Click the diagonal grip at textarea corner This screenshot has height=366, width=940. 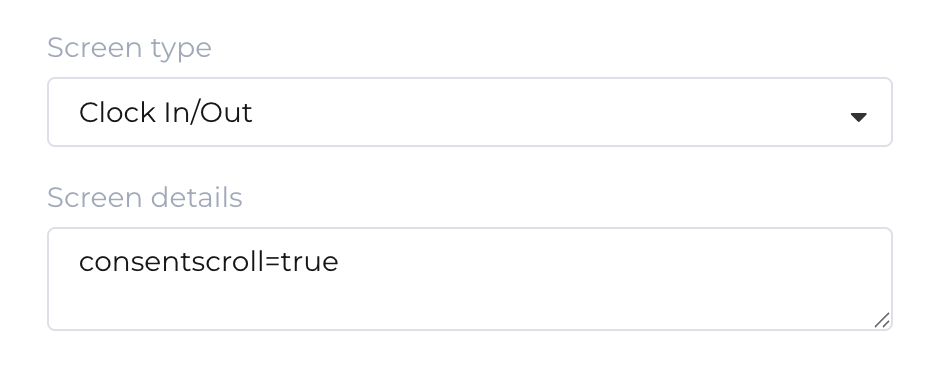click(881, 320)
